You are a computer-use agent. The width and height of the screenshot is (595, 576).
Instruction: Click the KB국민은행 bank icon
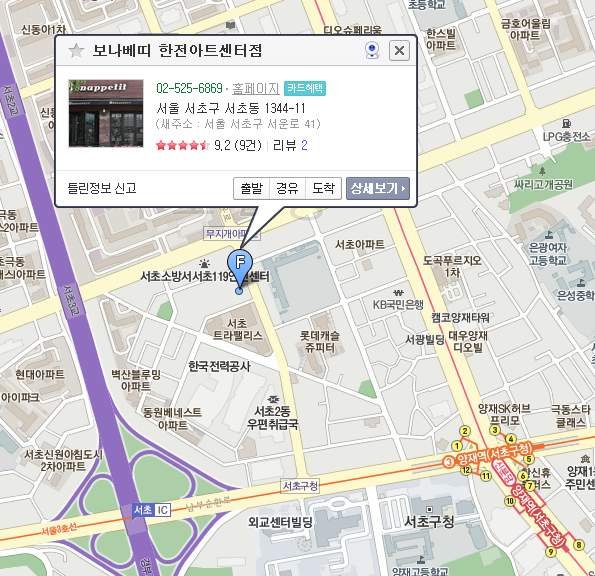click(398, 293)
